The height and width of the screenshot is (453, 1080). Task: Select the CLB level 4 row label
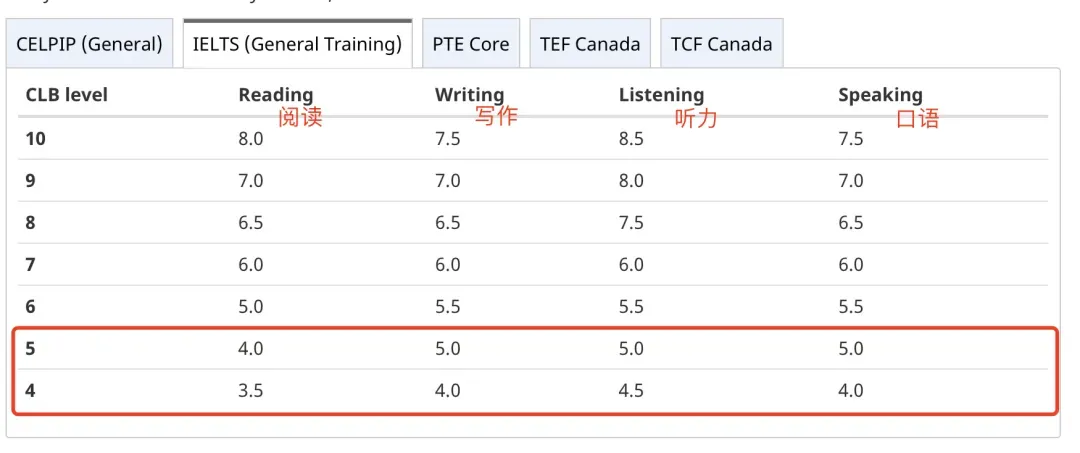click(31, 390)
